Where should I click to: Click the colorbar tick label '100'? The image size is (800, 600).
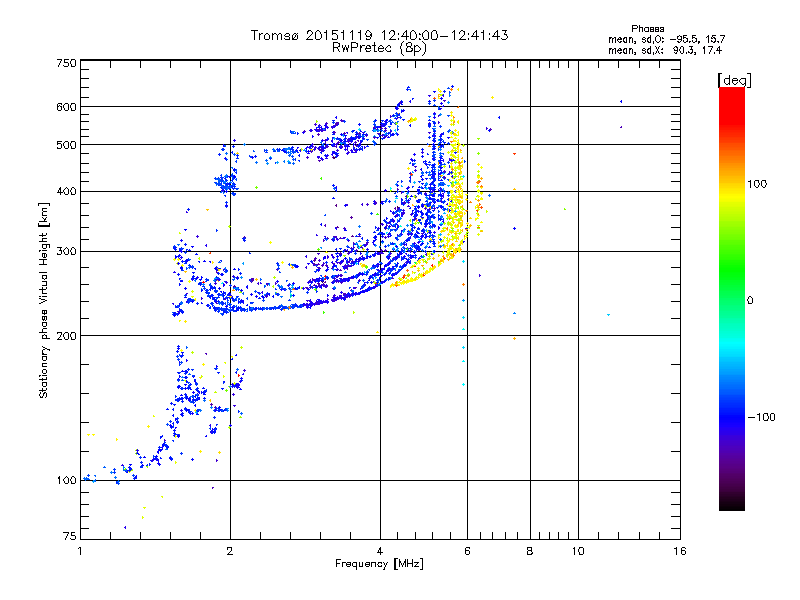(x=757, y=184)
